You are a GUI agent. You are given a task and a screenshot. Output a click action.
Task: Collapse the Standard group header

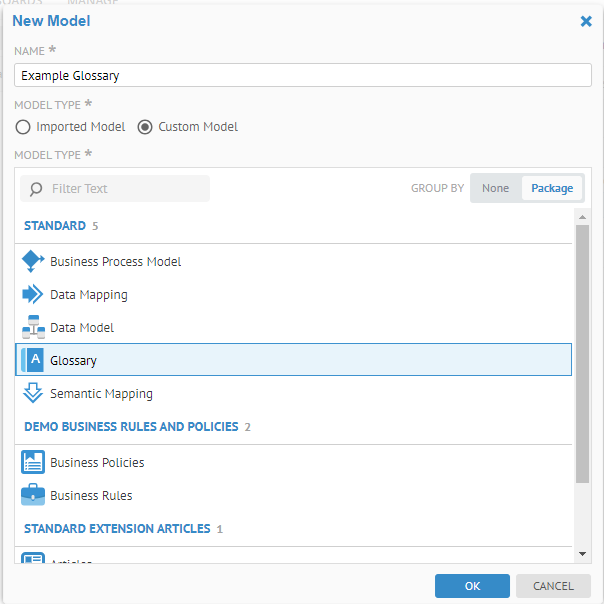click(x=55, y=226)
